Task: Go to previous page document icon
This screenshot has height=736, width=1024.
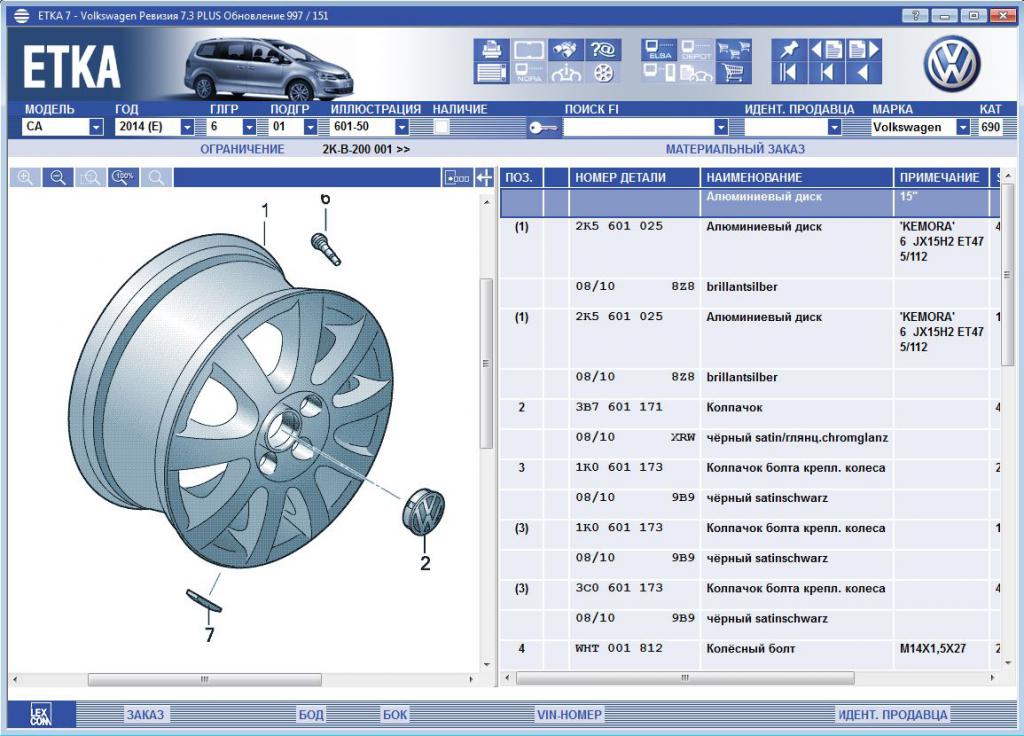Action: click(x=826, y=50)
